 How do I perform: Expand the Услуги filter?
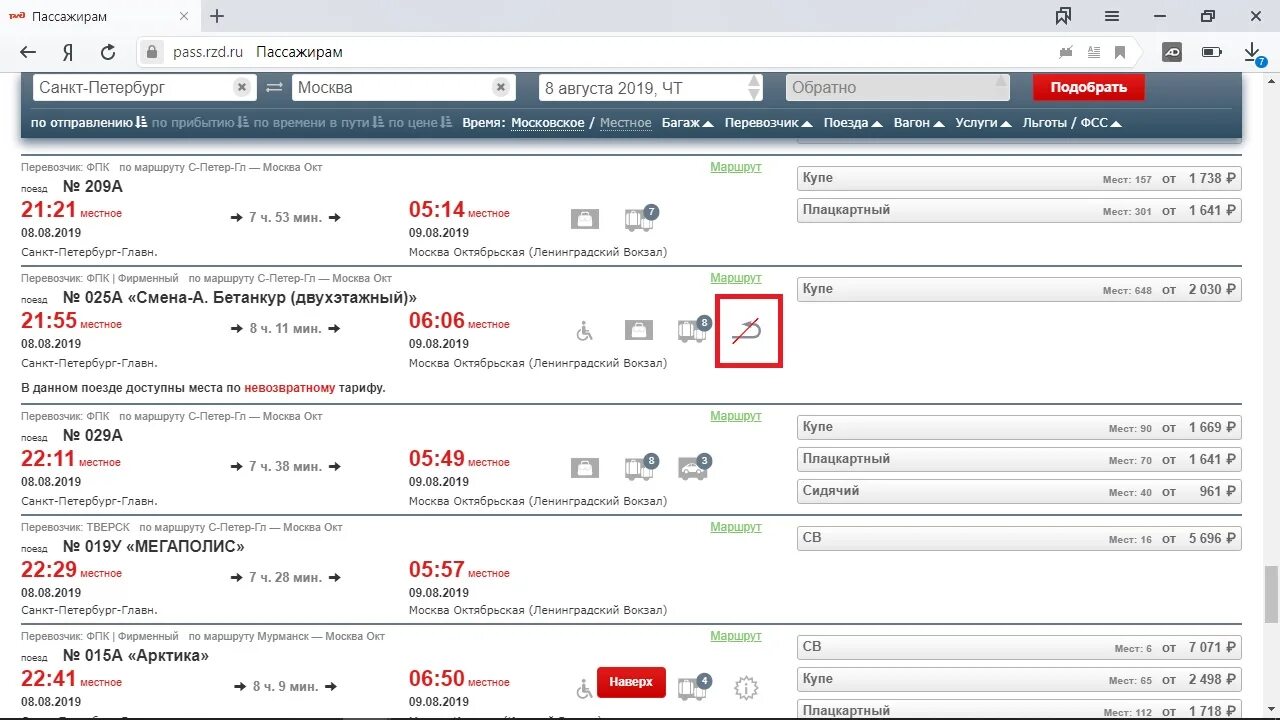pyautogui.click(x=982, y=123)
